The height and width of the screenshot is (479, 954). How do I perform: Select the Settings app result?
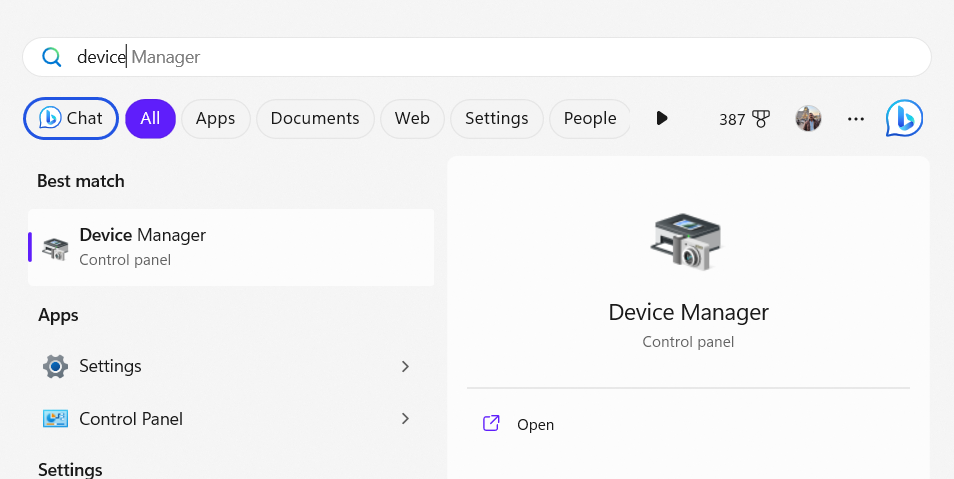tap(231, 366)
